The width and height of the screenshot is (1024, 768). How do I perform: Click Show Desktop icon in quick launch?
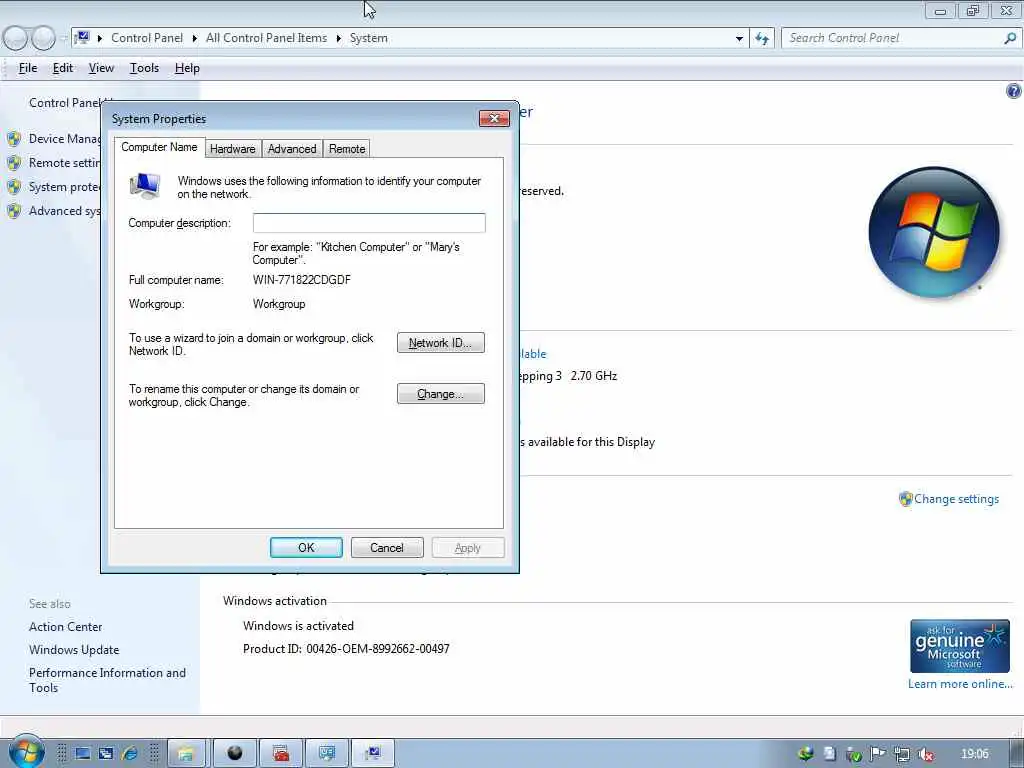pos(83,754)
